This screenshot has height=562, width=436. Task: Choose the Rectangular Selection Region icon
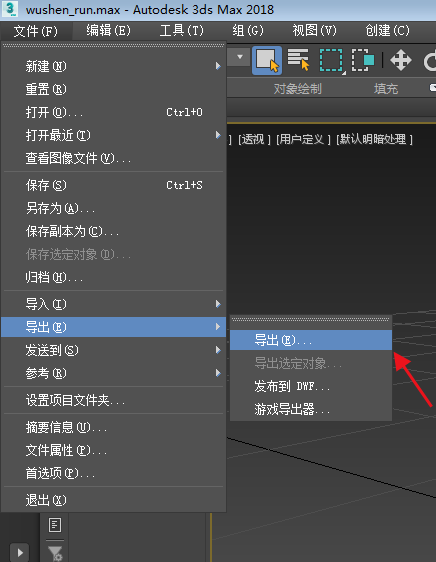[331, 60]
